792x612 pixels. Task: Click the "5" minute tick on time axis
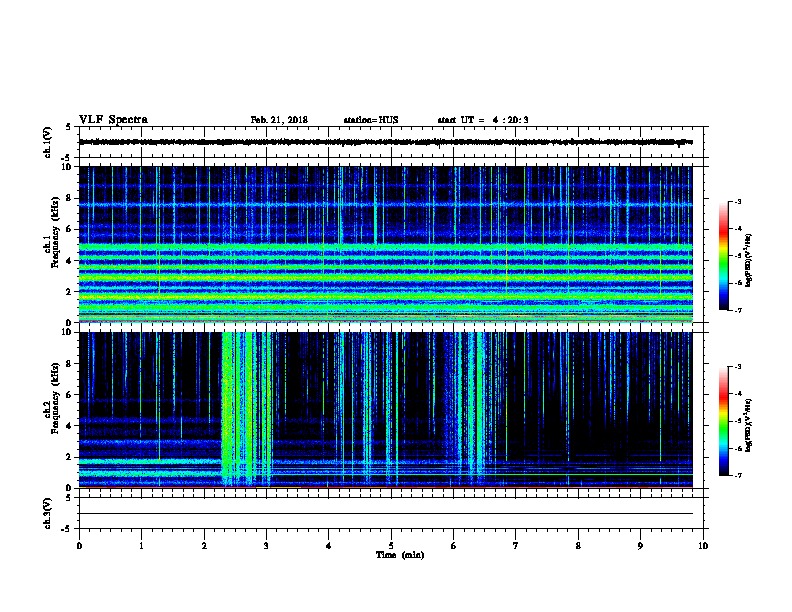point(391,546)
